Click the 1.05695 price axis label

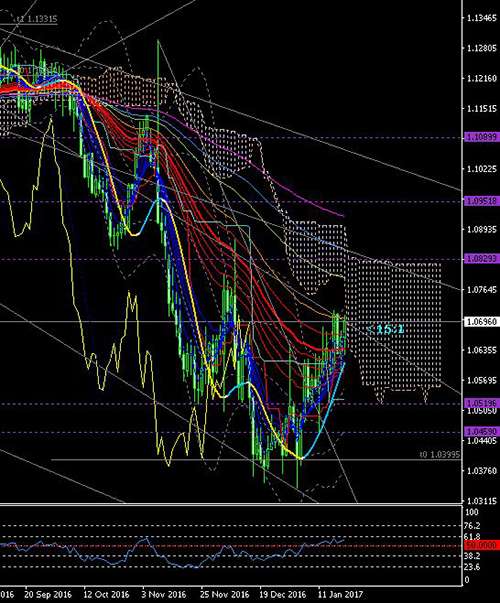point(482,380)
